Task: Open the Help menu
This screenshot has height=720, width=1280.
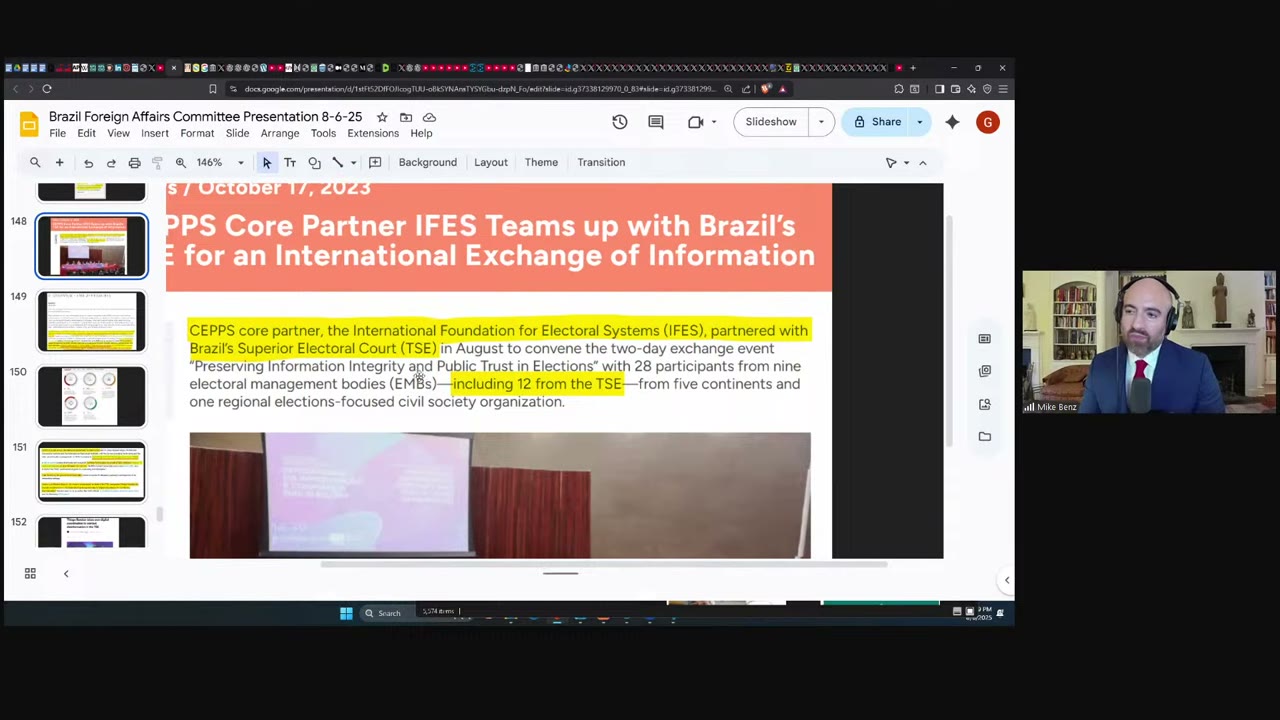Action: tap(421, 134)
